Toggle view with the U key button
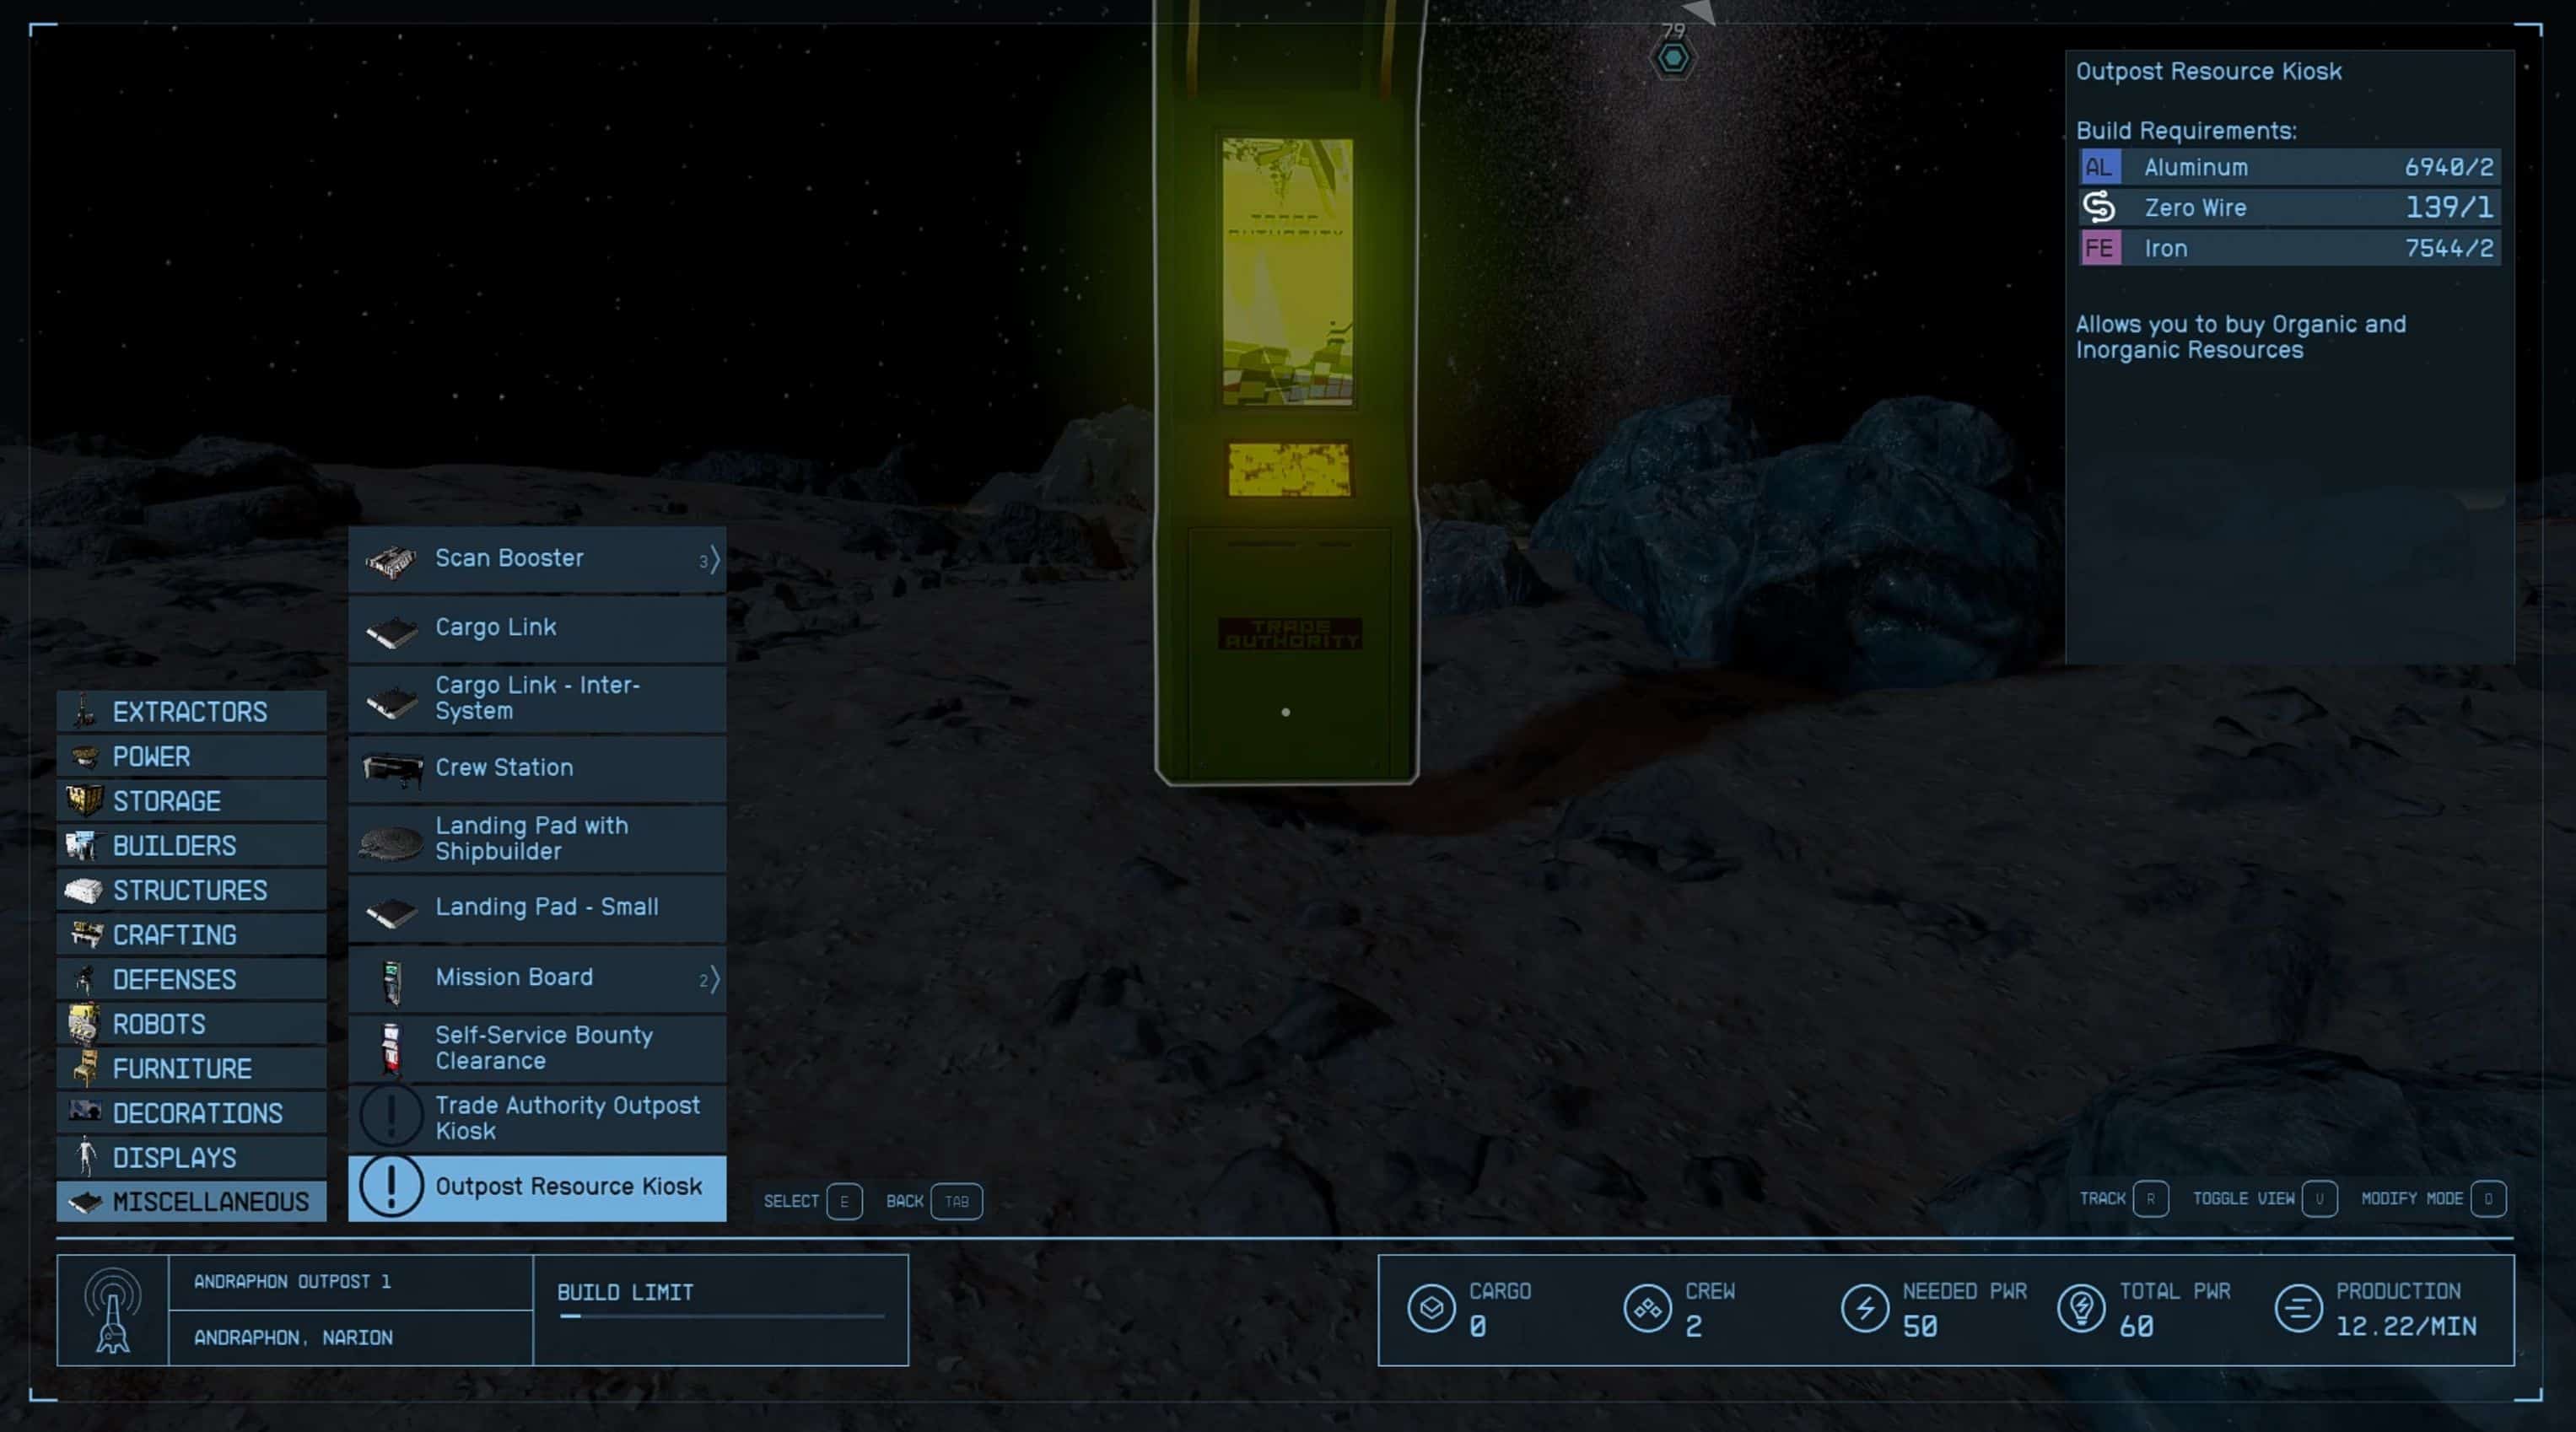The height and width of the screenshot is (1432, 2576). tap(2319, 1199)
